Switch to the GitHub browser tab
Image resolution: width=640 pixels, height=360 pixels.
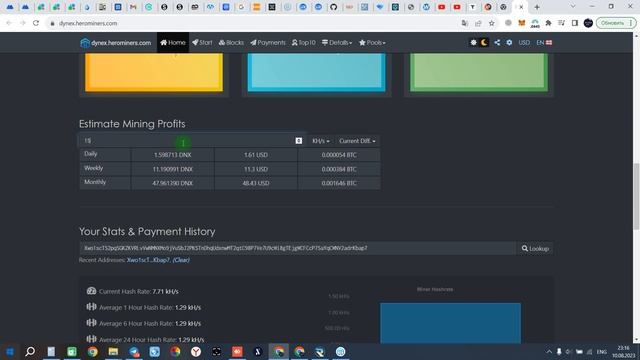pyautogui.click(x=333, y=7)
